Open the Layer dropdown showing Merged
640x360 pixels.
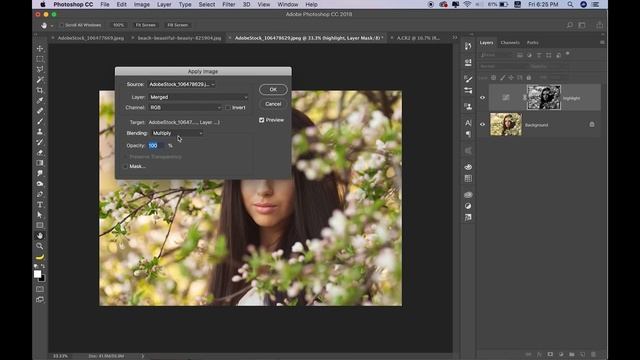[198, 97]
